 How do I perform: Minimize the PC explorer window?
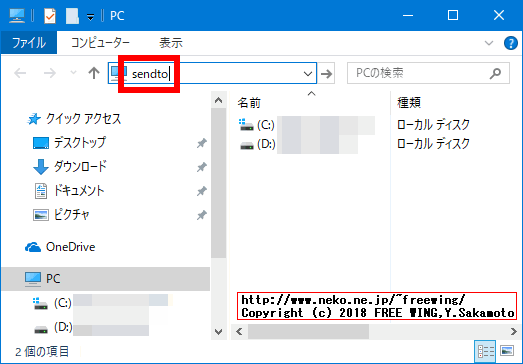click(x=408, y=15)
